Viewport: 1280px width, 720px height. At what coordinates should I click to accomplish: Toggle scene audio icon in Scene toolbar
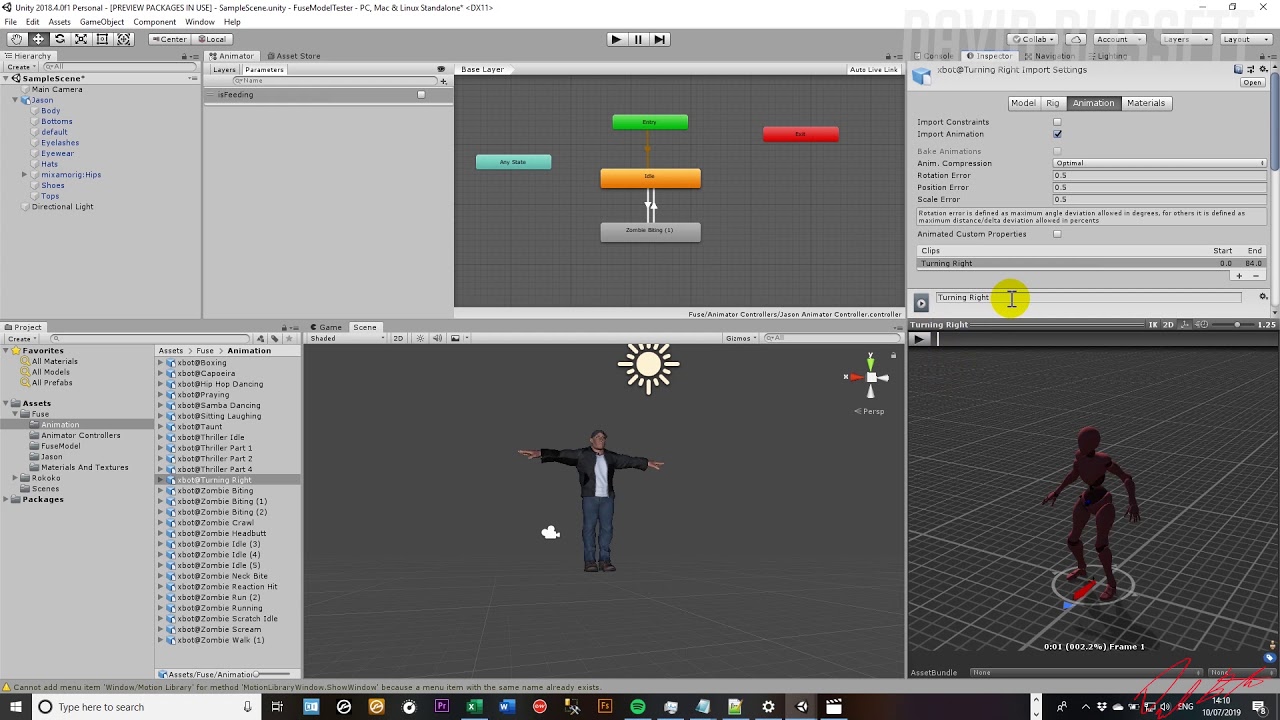pyautogui.click(x=437, y=338)
